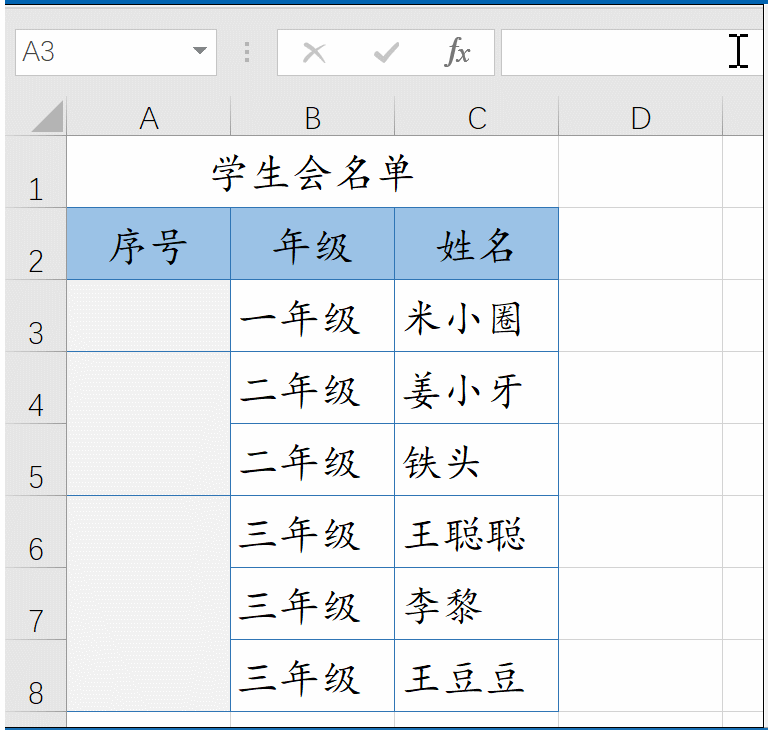Image resolution: width=768 pixels, height=730 pixels.
Task: Select row 7 header
Action: tap(36, 604)
